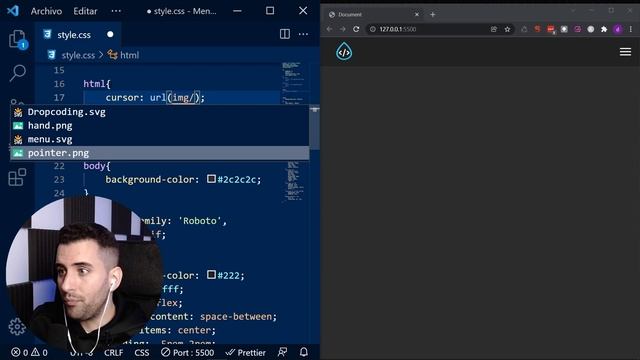Click inside the url(img/) value on line 17
640x360 pixels.
click(x=183, y=98)
